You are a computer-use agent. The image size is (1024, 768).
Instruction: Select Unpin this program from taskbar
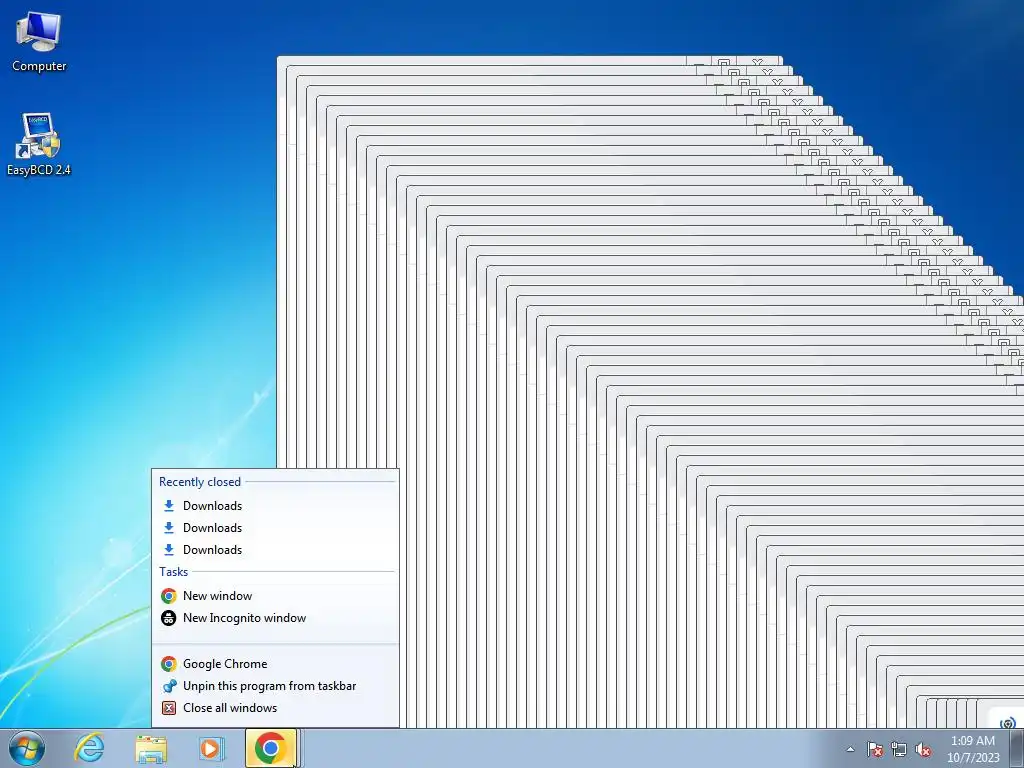275,686
